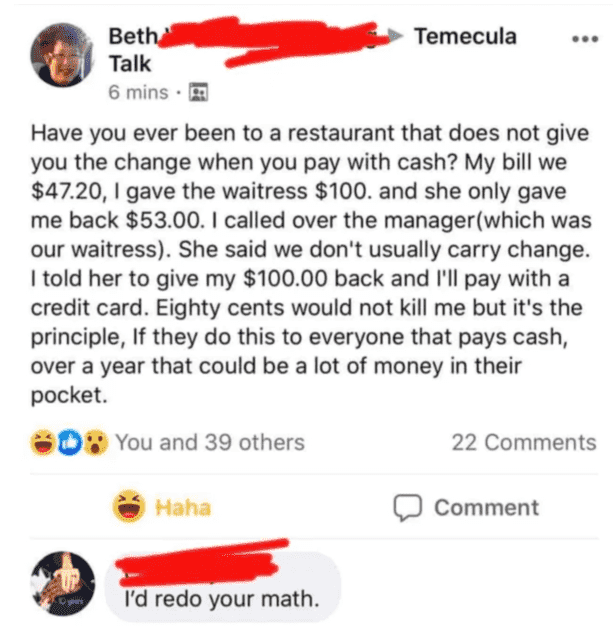Screen dimensions: 615x634
Task: Open the post's three-dot options menu
Action: 585,39
